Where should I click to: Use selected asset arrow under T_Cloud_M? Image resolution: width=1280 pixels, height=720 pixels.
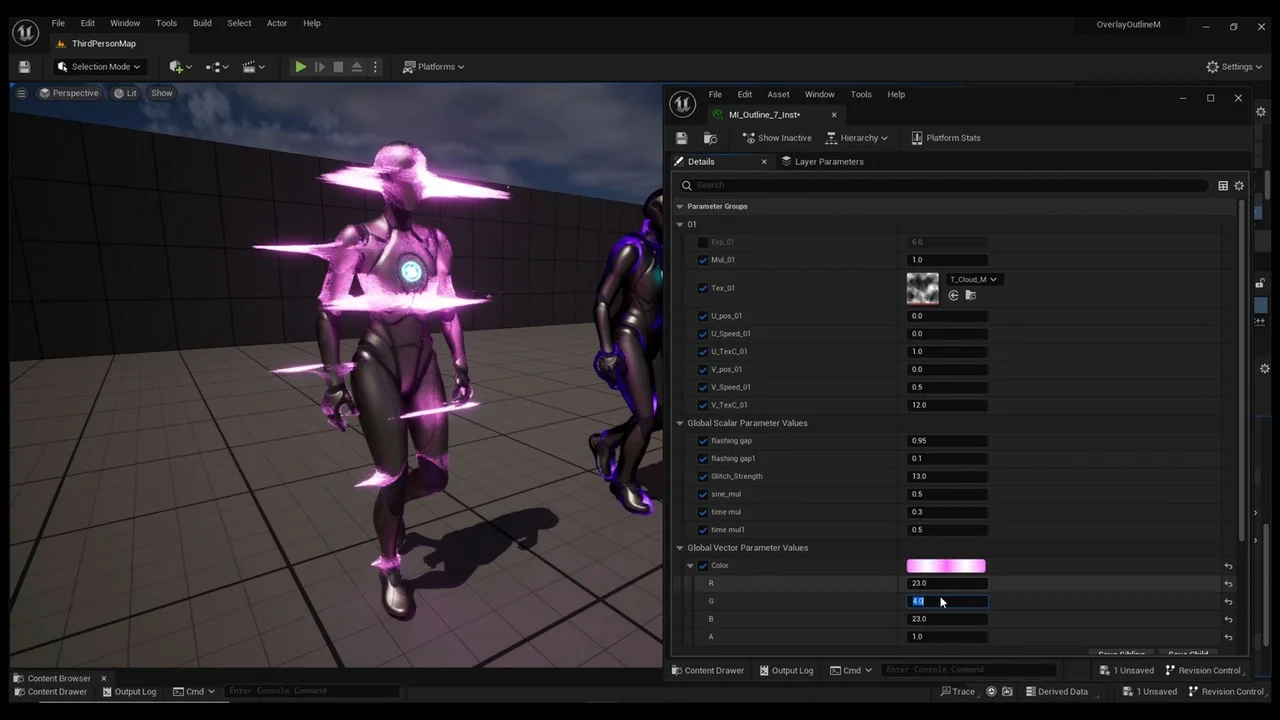tap(953, 296)
